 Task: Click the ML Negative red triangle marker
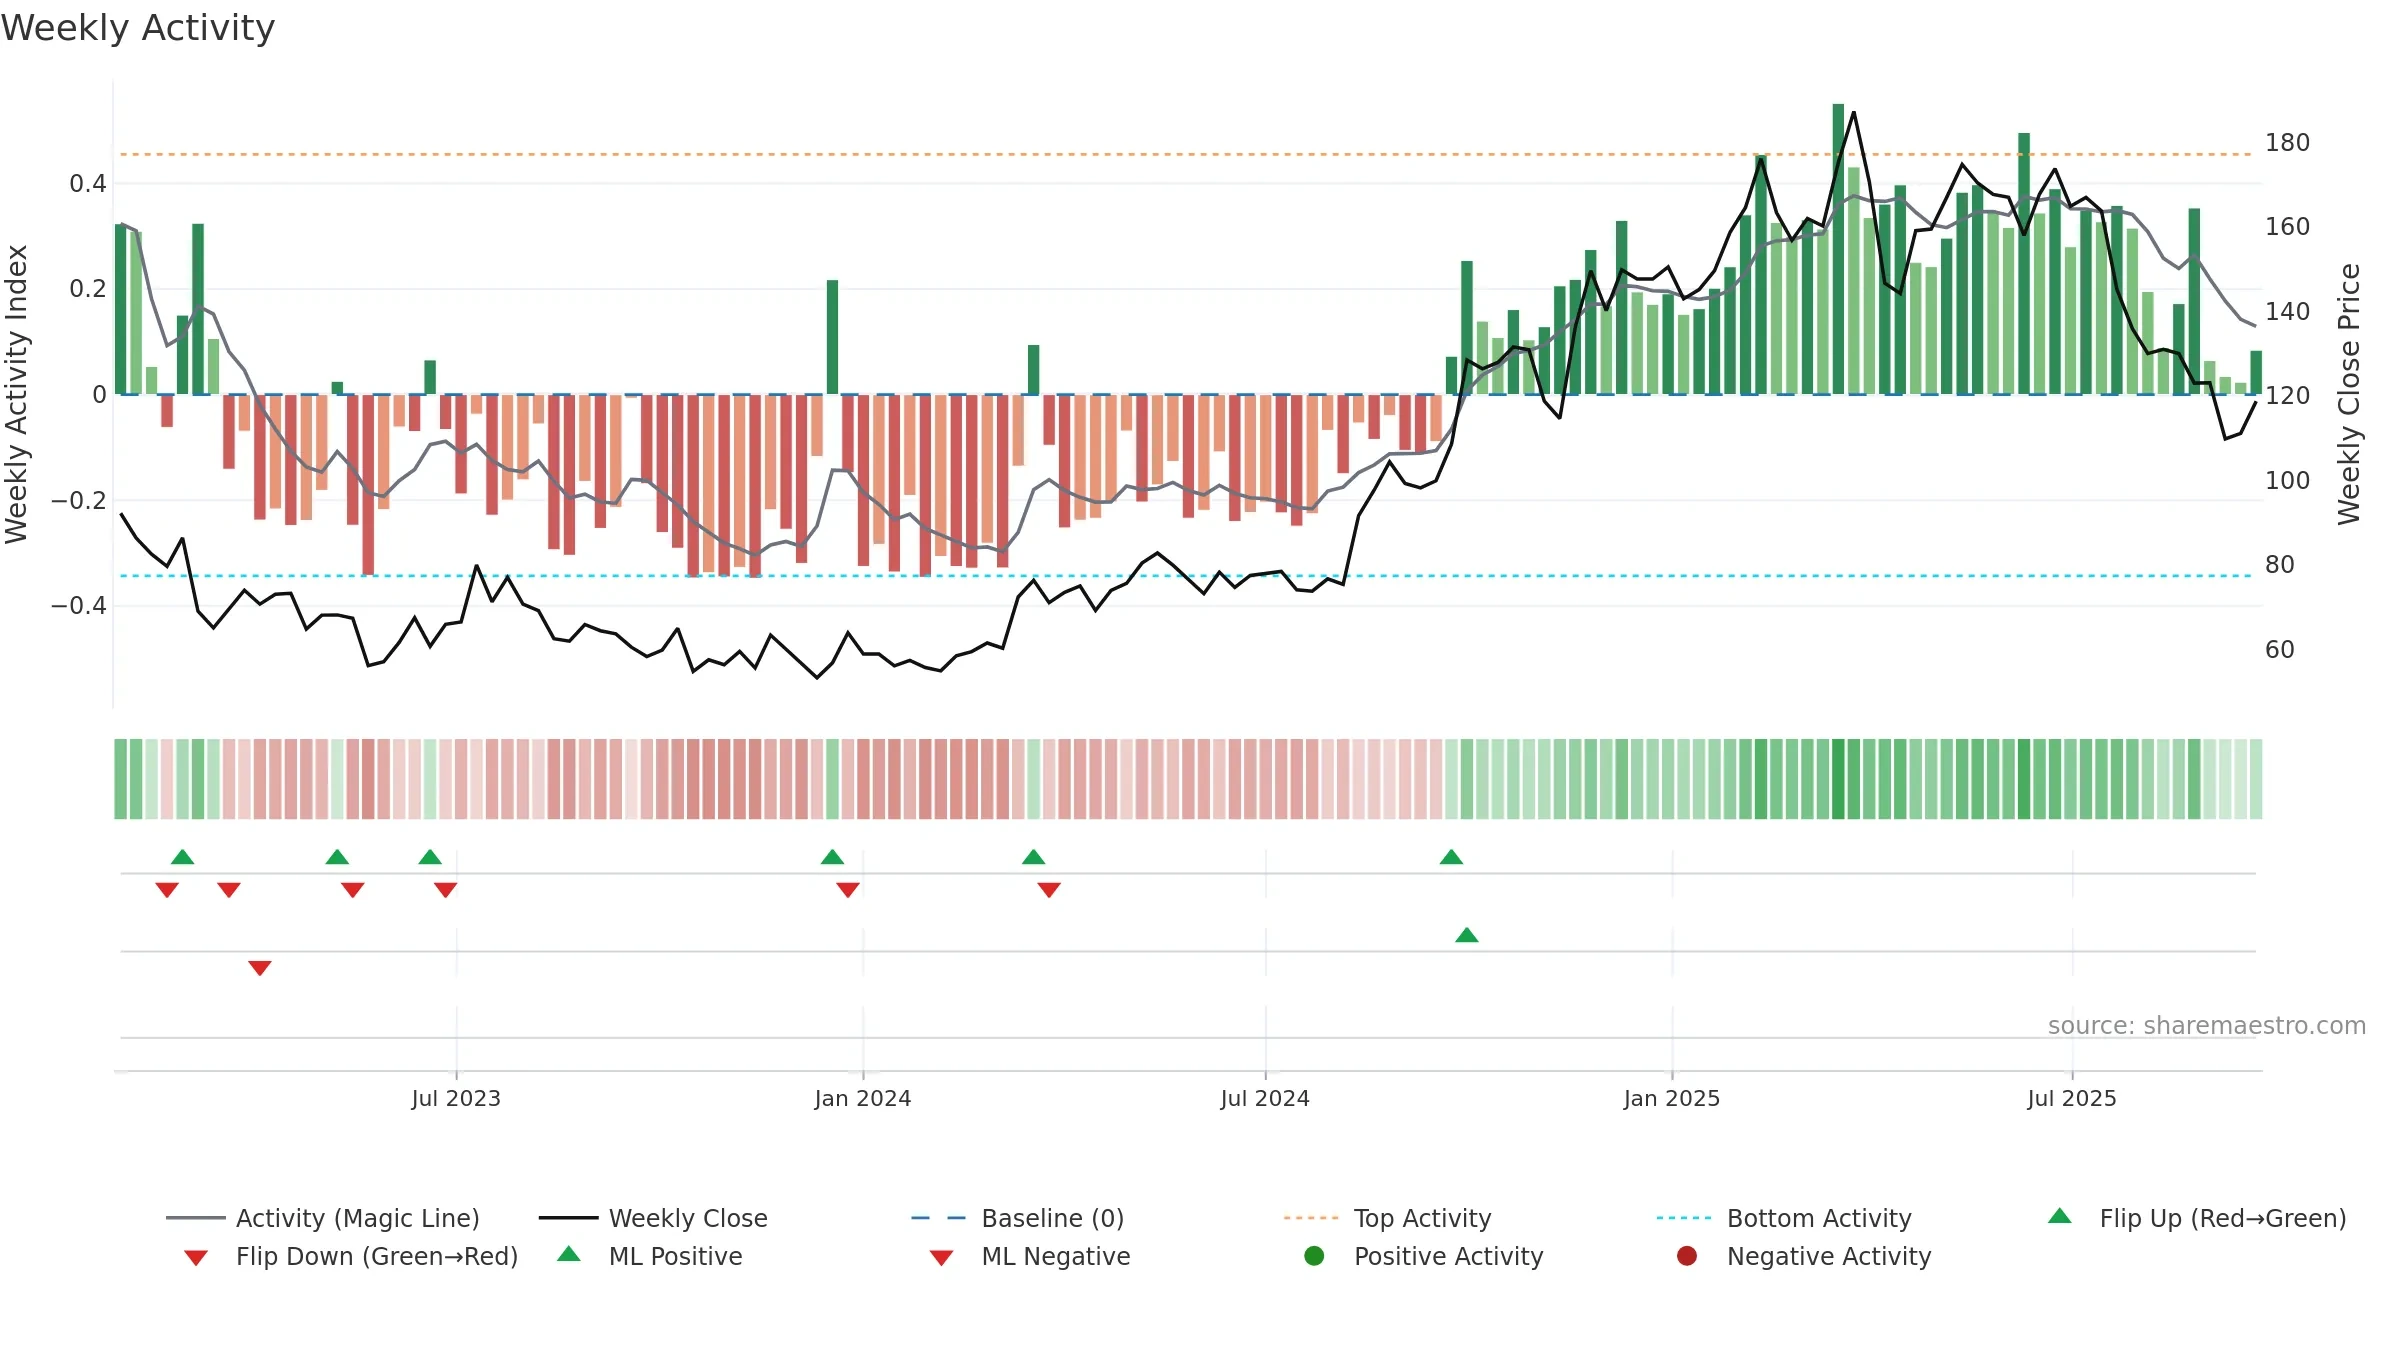[x=260, y=968]
